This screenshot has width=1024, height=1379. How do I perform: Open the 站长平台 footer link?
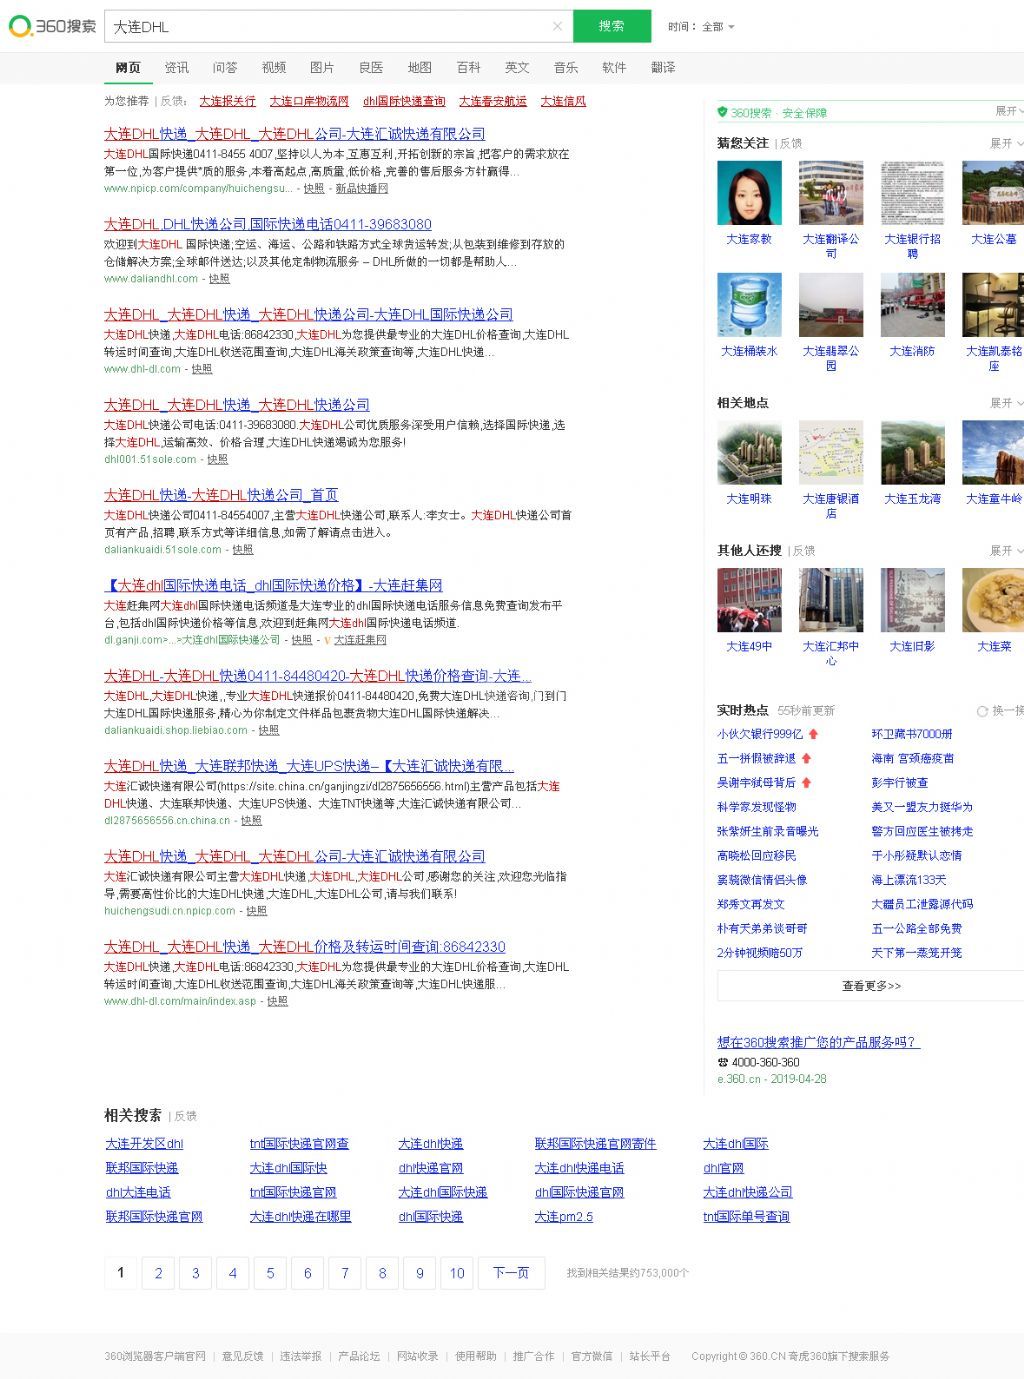click(650, 1356)
